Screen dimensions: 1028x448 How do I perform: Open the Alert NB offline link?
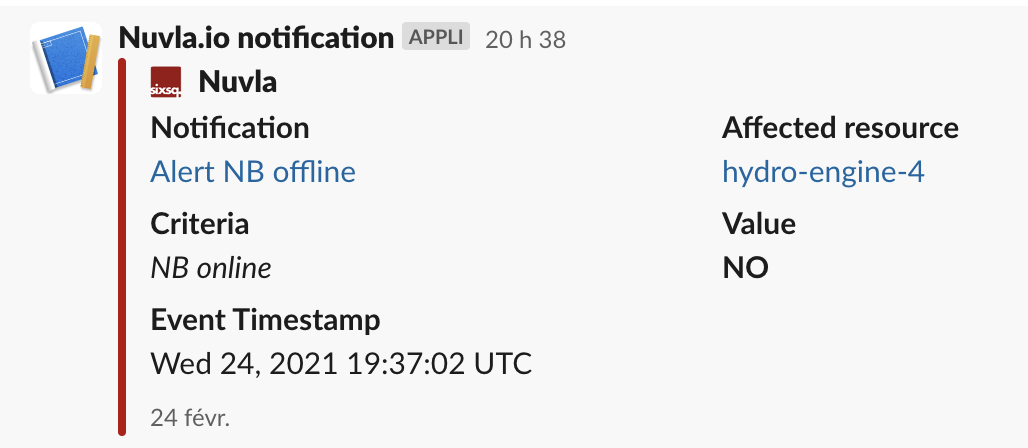(253, 172)
